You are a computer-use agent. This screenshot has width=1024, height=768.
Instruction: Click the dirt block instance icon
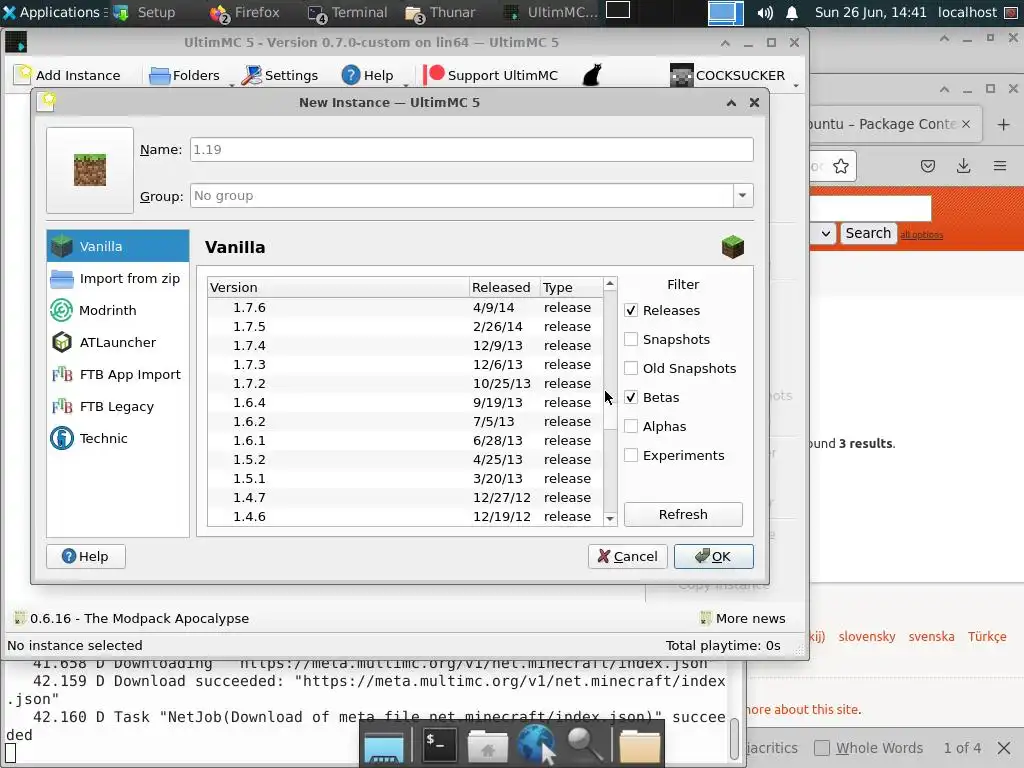point(90,170)
